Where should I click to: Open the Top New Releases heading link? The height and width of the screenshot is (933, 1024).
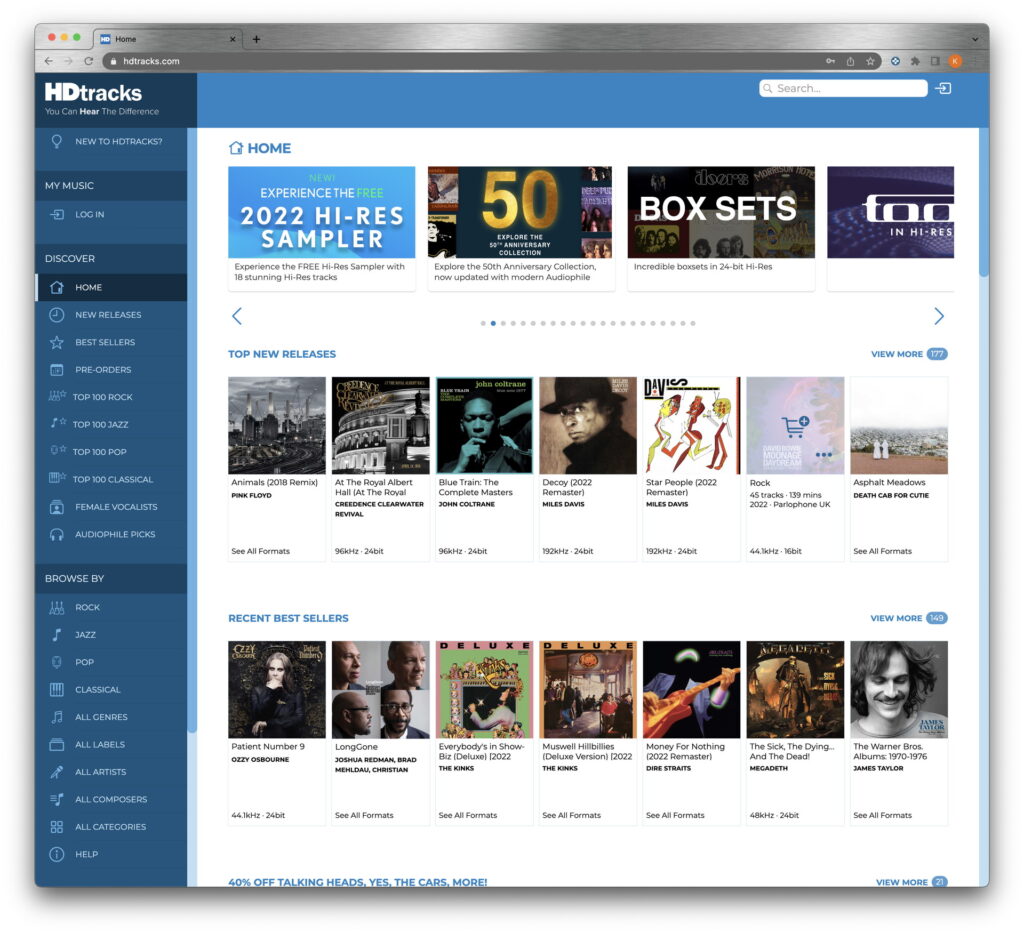(282, 354)
